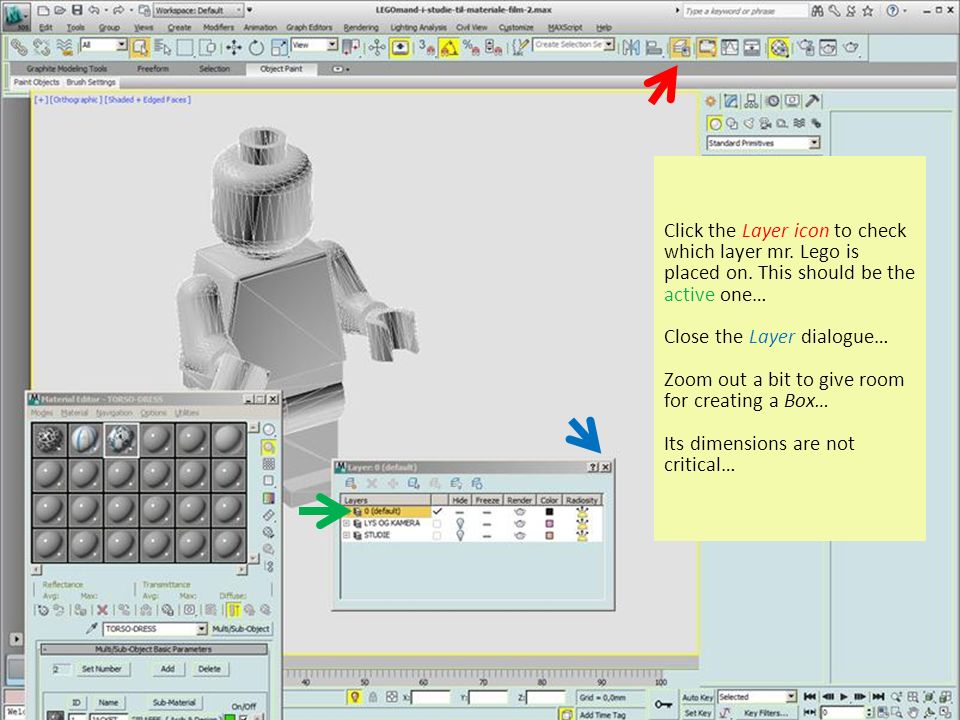Screen dimensions: 960x720
Task: Open the MAXScript menu
Action: pyautogui.click(x=565, y=28)
